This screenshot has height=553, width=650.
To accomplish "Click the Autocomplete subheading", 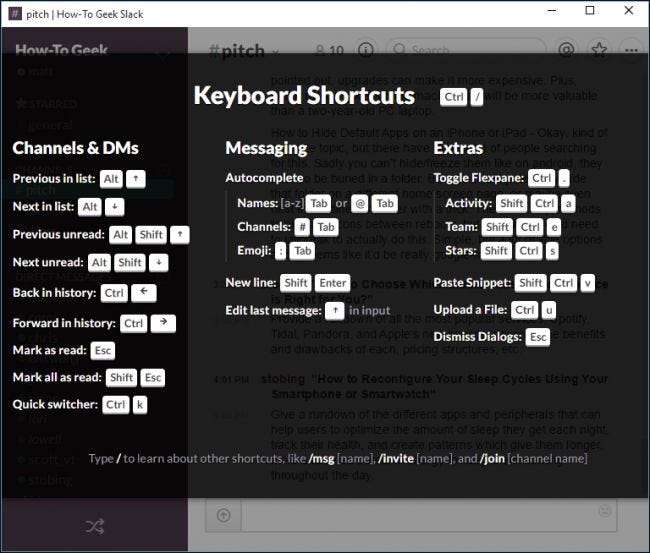I will (264, 178).
